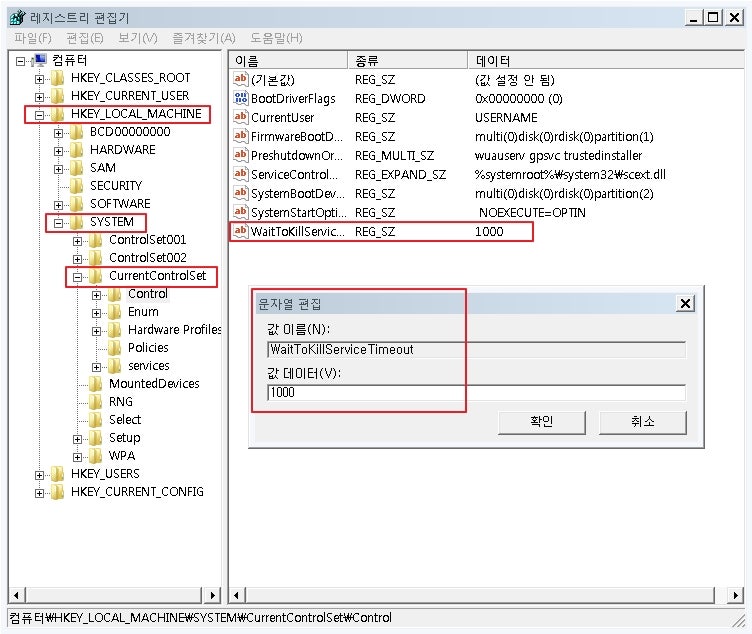Click the registry editor title bar icon
752x634 pixels.
tap(17, 18)
